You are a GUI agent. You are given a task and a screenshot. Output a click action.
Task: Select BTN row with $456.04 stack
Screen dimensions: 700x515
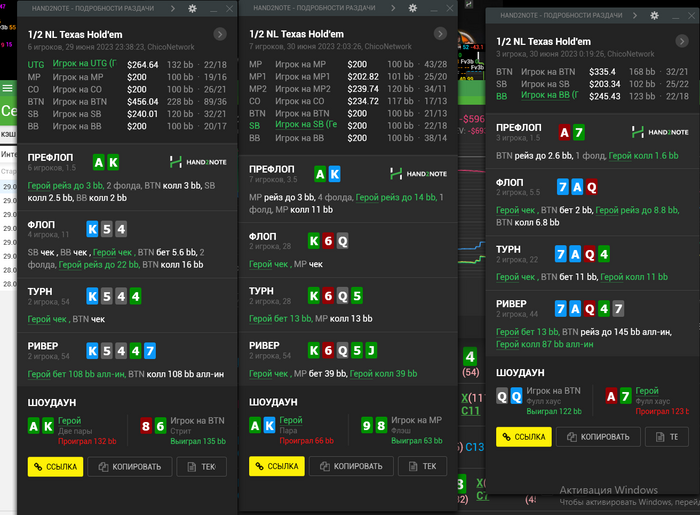click(x=127, y=102)
